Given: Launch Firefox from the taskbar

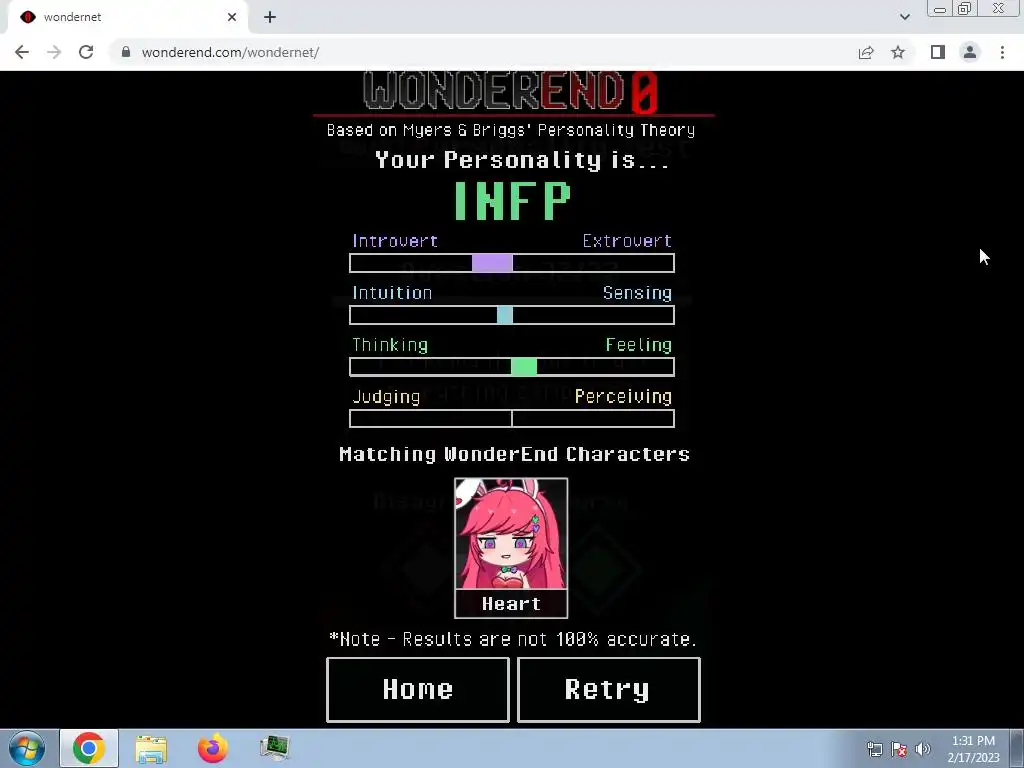Looking at the screenshot, I should pyautogui.click(x=213, y=748).
